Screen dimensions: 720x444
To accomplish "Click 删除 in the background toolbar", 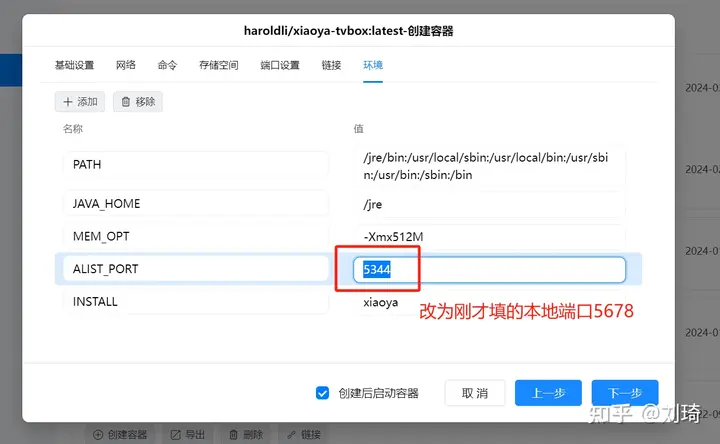I will click(246, 434).
